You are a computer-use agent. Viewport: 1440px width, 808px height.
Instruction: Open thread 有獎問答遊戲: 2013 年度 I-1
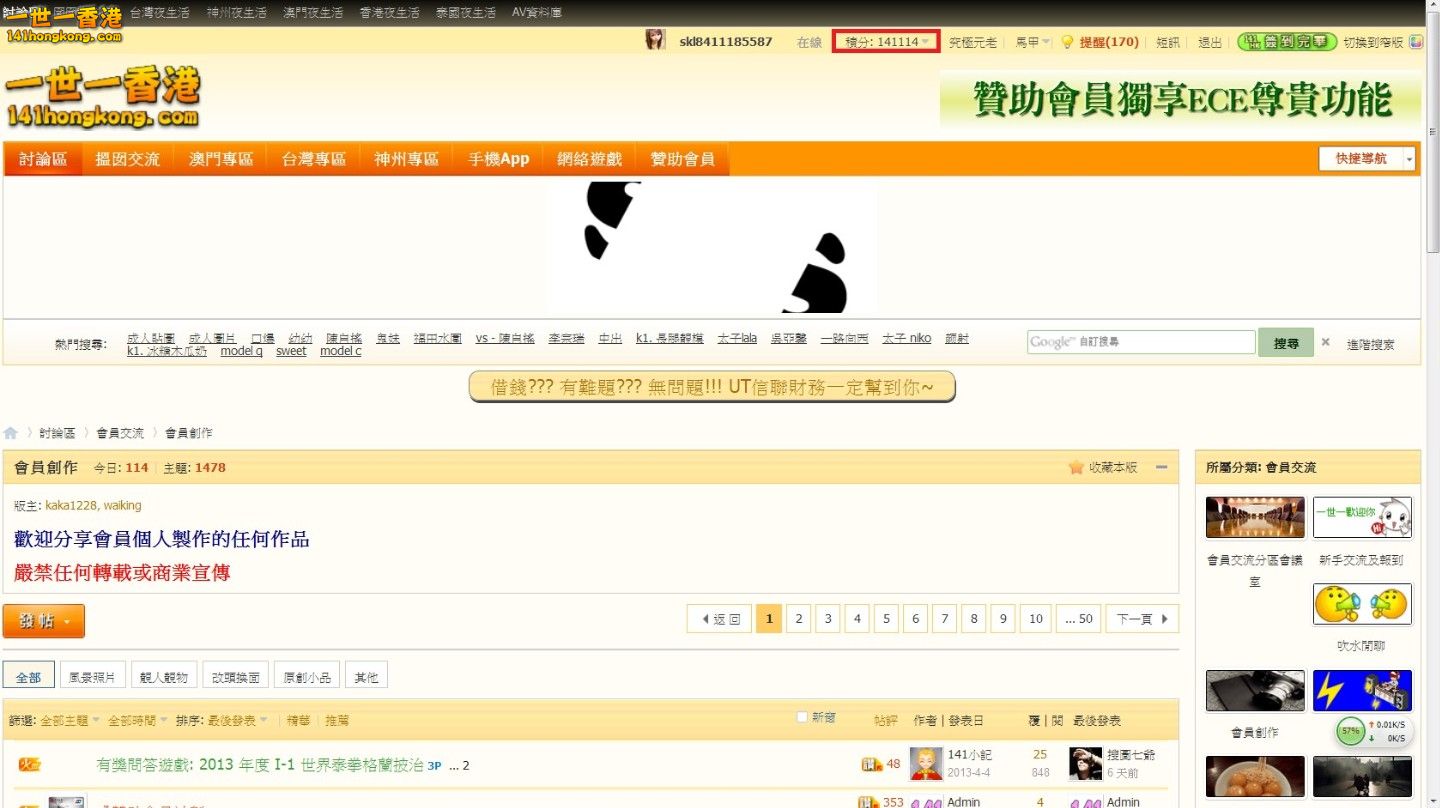click(x=260, y=765)
